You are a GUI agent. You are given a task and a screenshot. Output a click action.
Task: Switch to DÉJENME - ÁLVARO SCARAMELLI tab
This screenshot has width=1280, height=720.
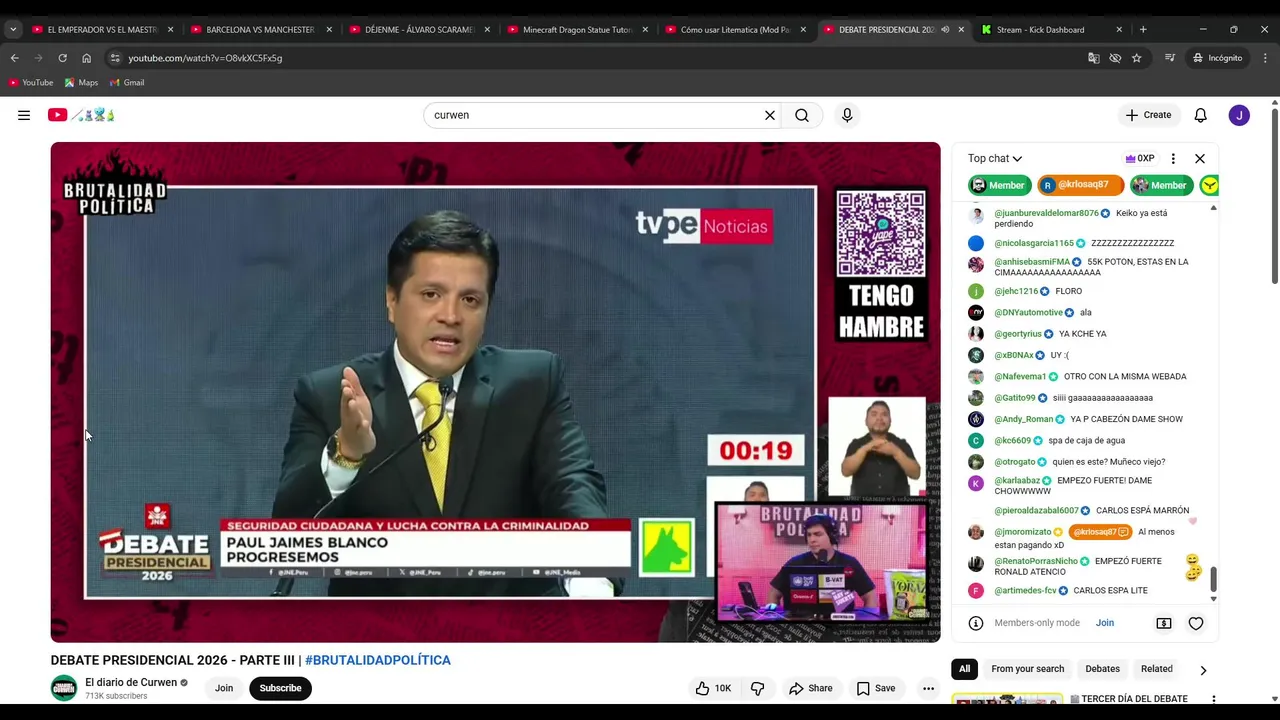pos(418,30)
